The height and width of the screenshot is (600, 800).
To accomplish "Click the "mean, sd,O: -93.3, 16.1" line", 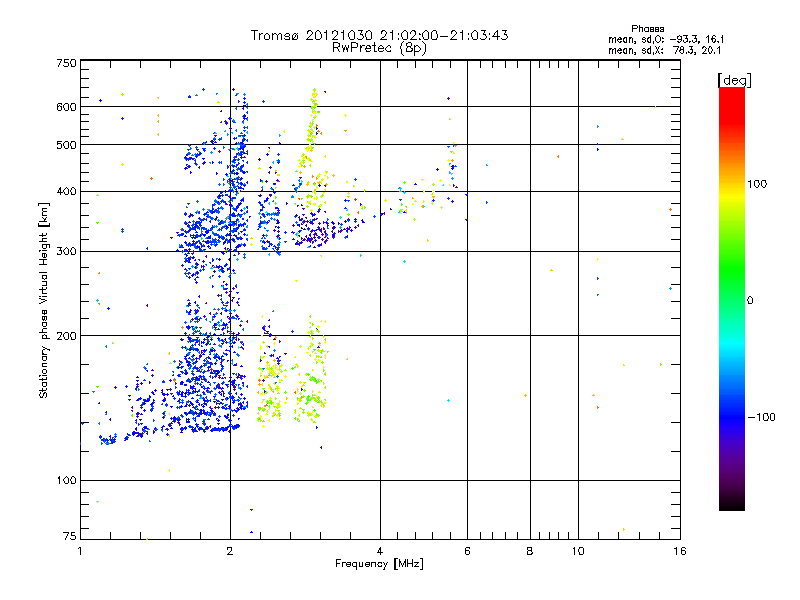I will point(666,39).
